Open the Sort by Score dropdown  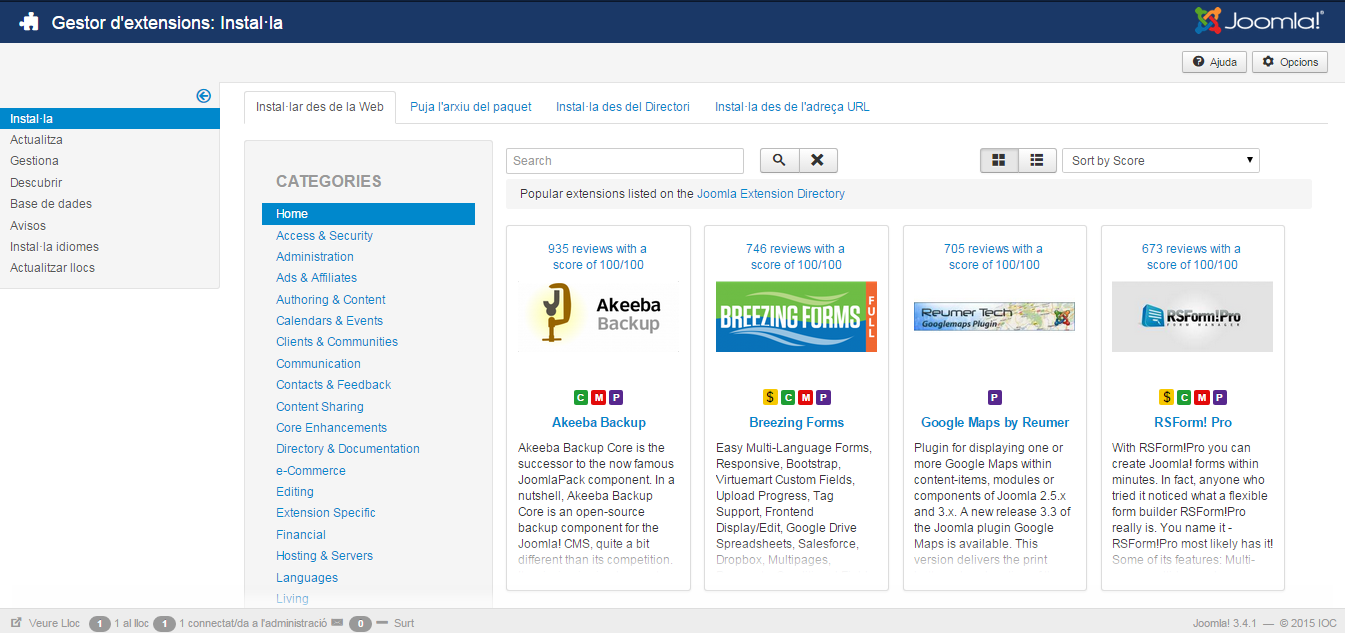coord(1160,160)
